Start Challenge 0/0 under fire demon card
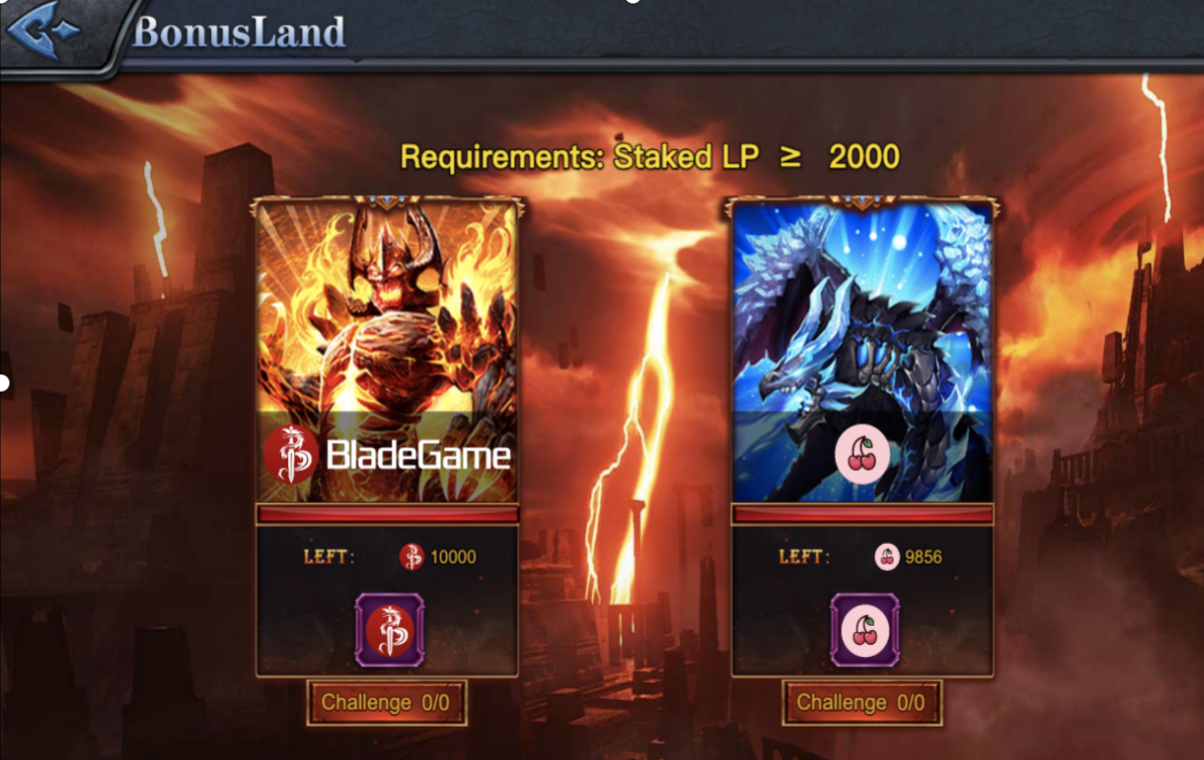The image size is (1204, 760). [x=386, y=703]
